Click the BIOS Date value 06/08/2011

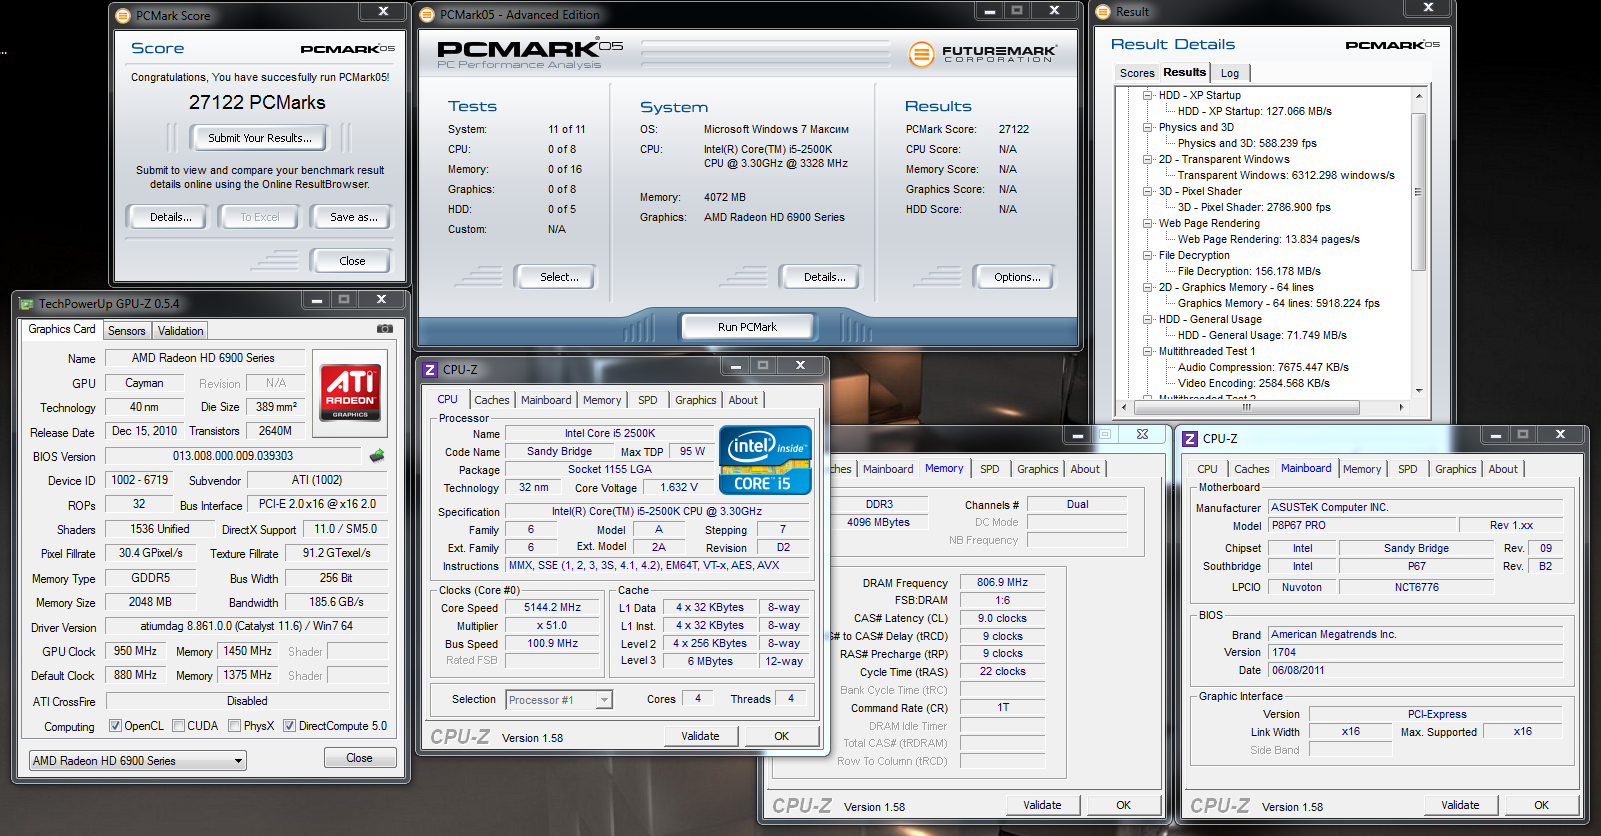[x=1415, y=671]
